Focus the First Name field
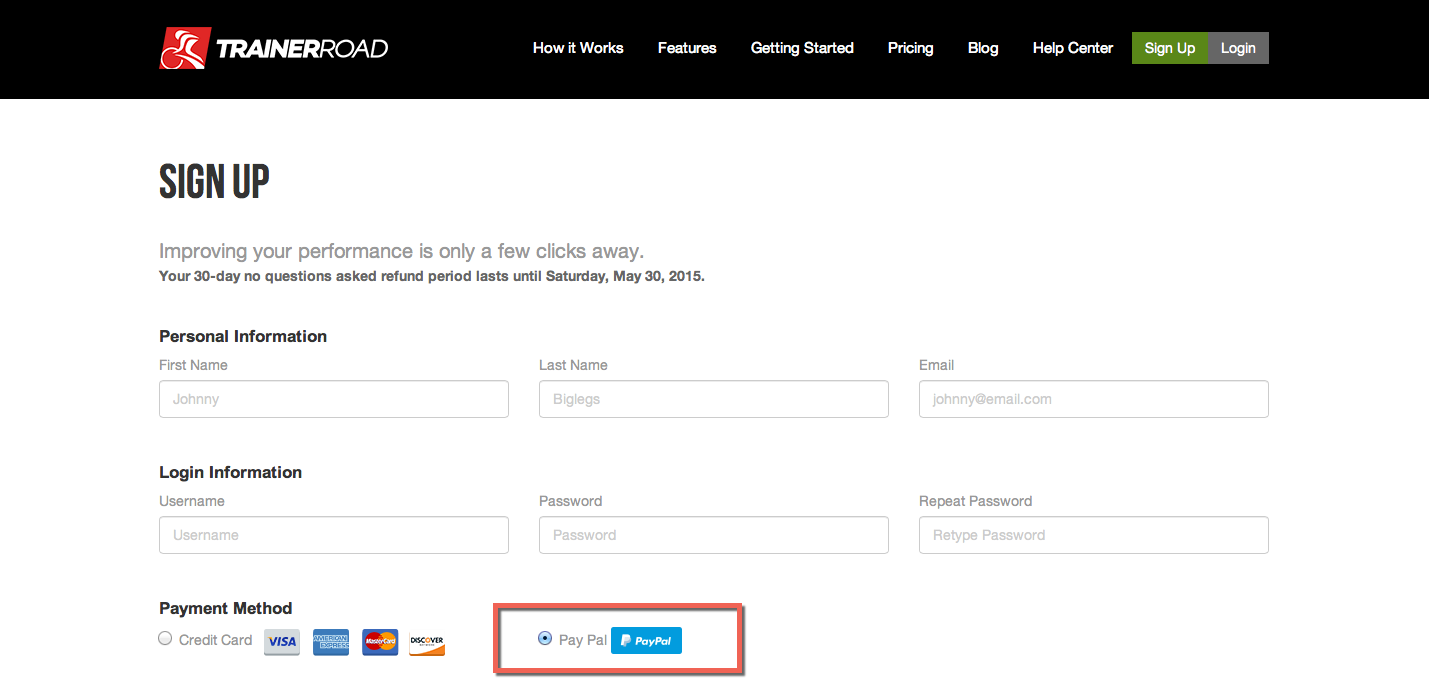 pos(334,399)
